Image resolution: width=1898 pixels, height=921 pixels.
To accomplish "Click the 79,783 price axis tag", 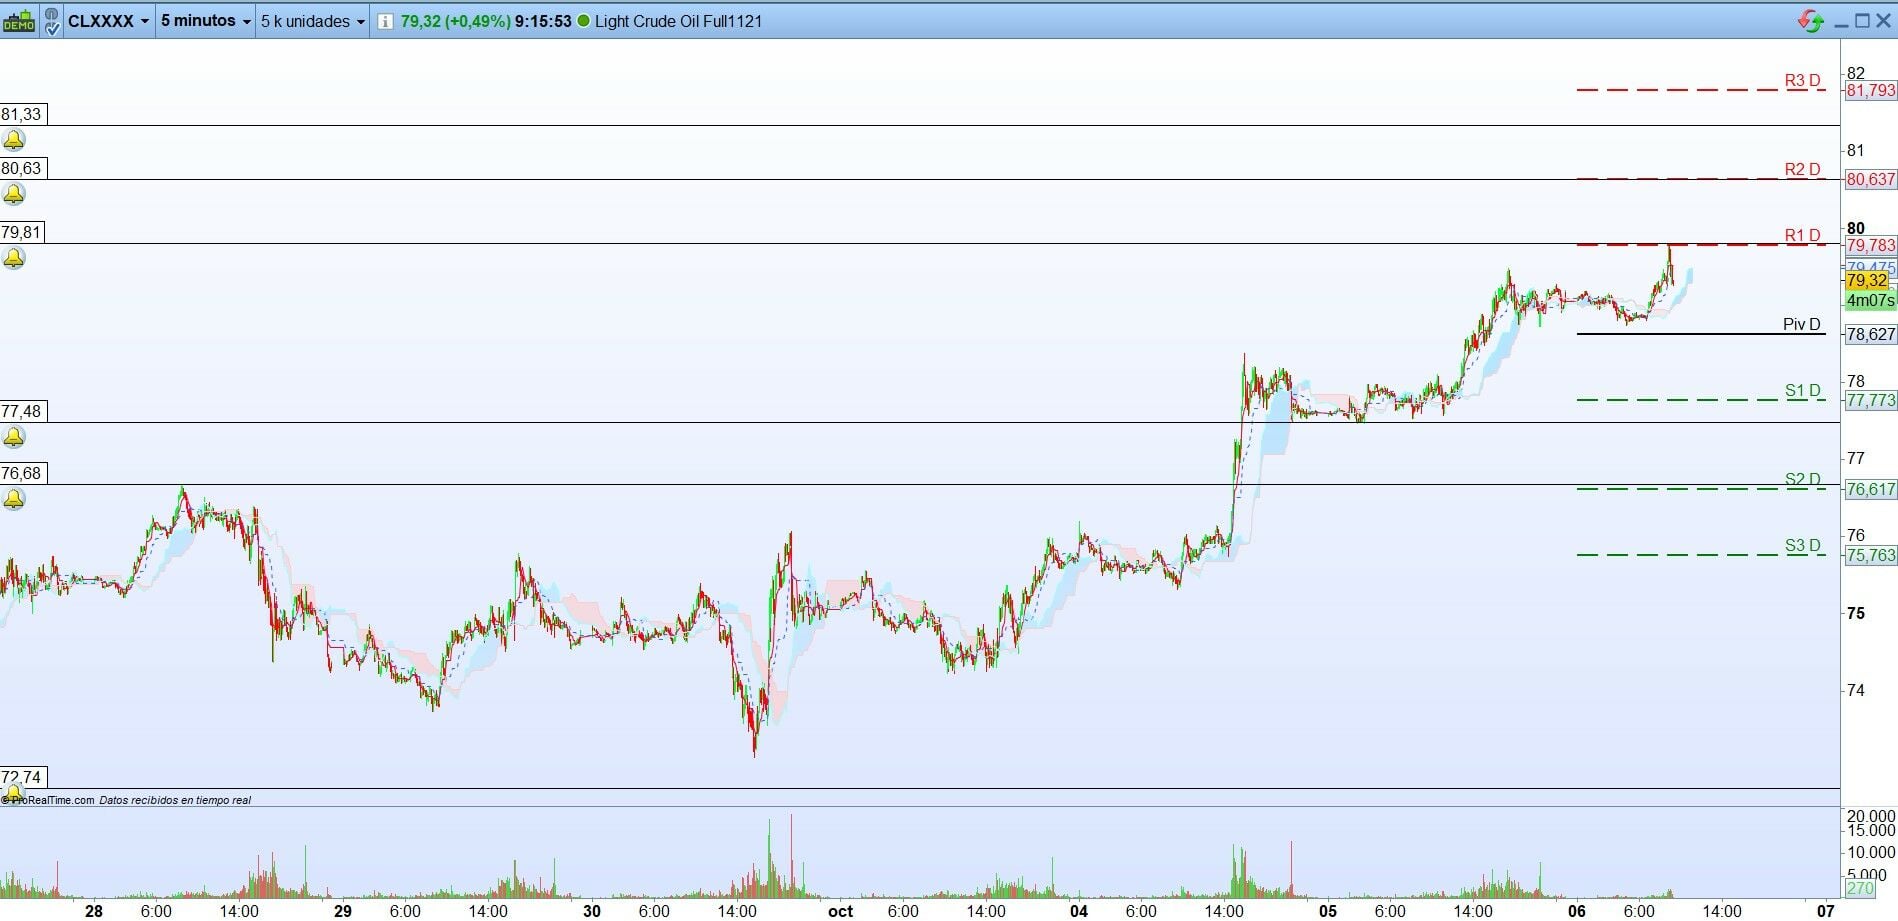I will tap(1870, 245).
